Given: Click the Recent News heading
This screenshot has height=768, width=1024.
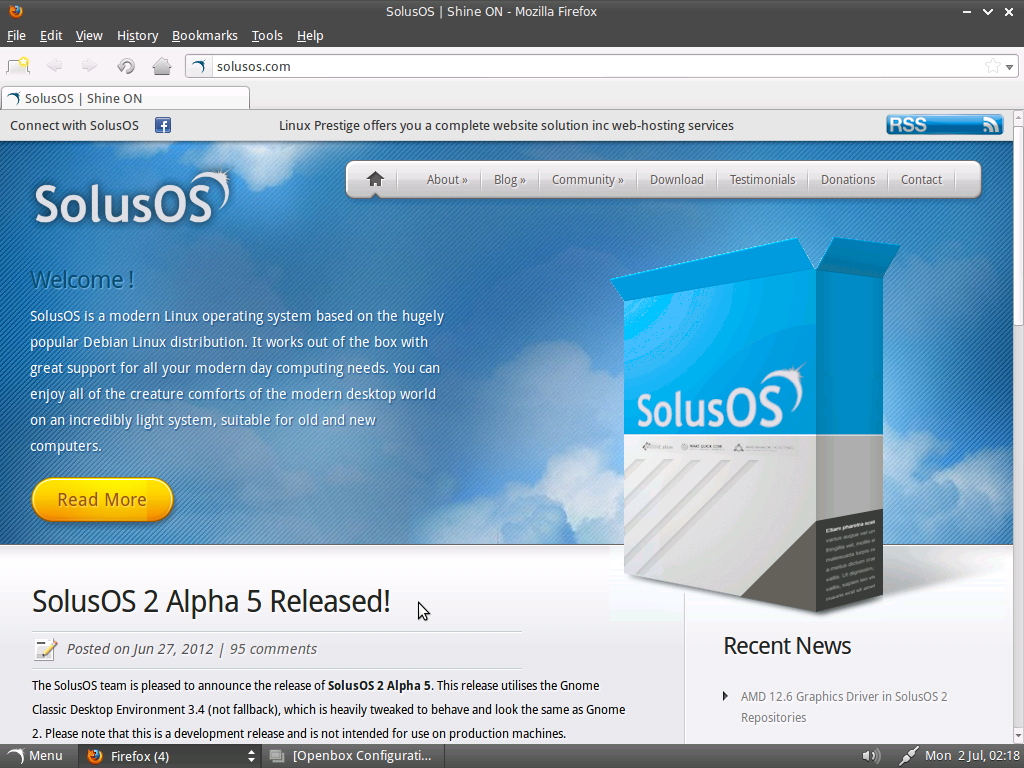Looking at the screenshot, I should point(787,646).
